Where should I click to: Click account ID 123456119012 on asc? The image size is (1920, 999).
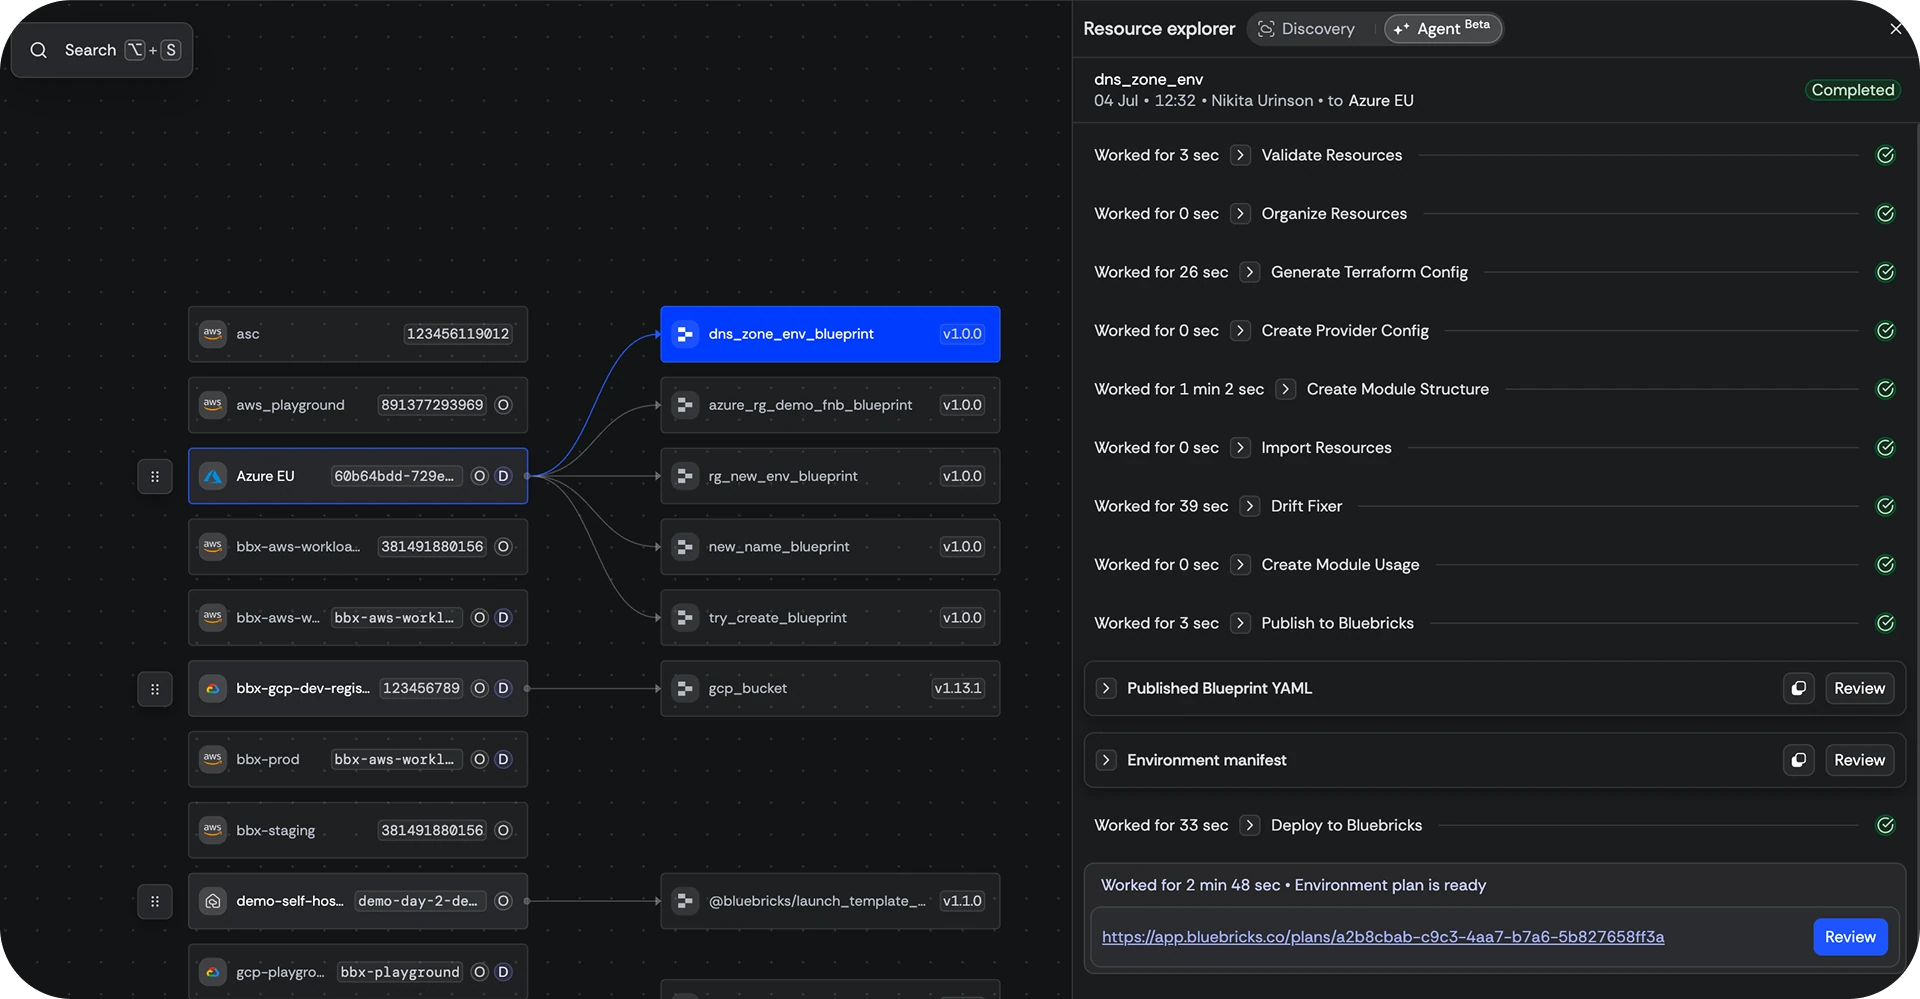click(x=458, y=334)
